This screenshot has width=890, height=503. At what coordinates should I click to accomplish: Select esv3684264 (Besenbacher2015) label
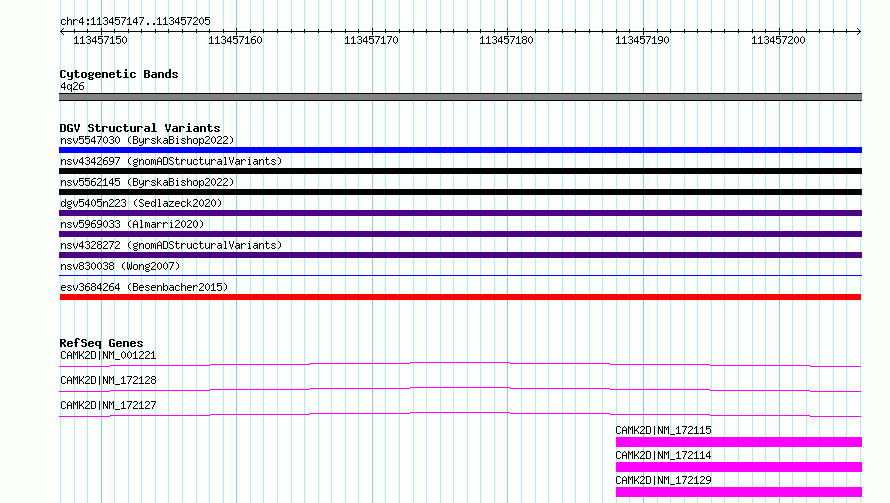click(144, 287)
